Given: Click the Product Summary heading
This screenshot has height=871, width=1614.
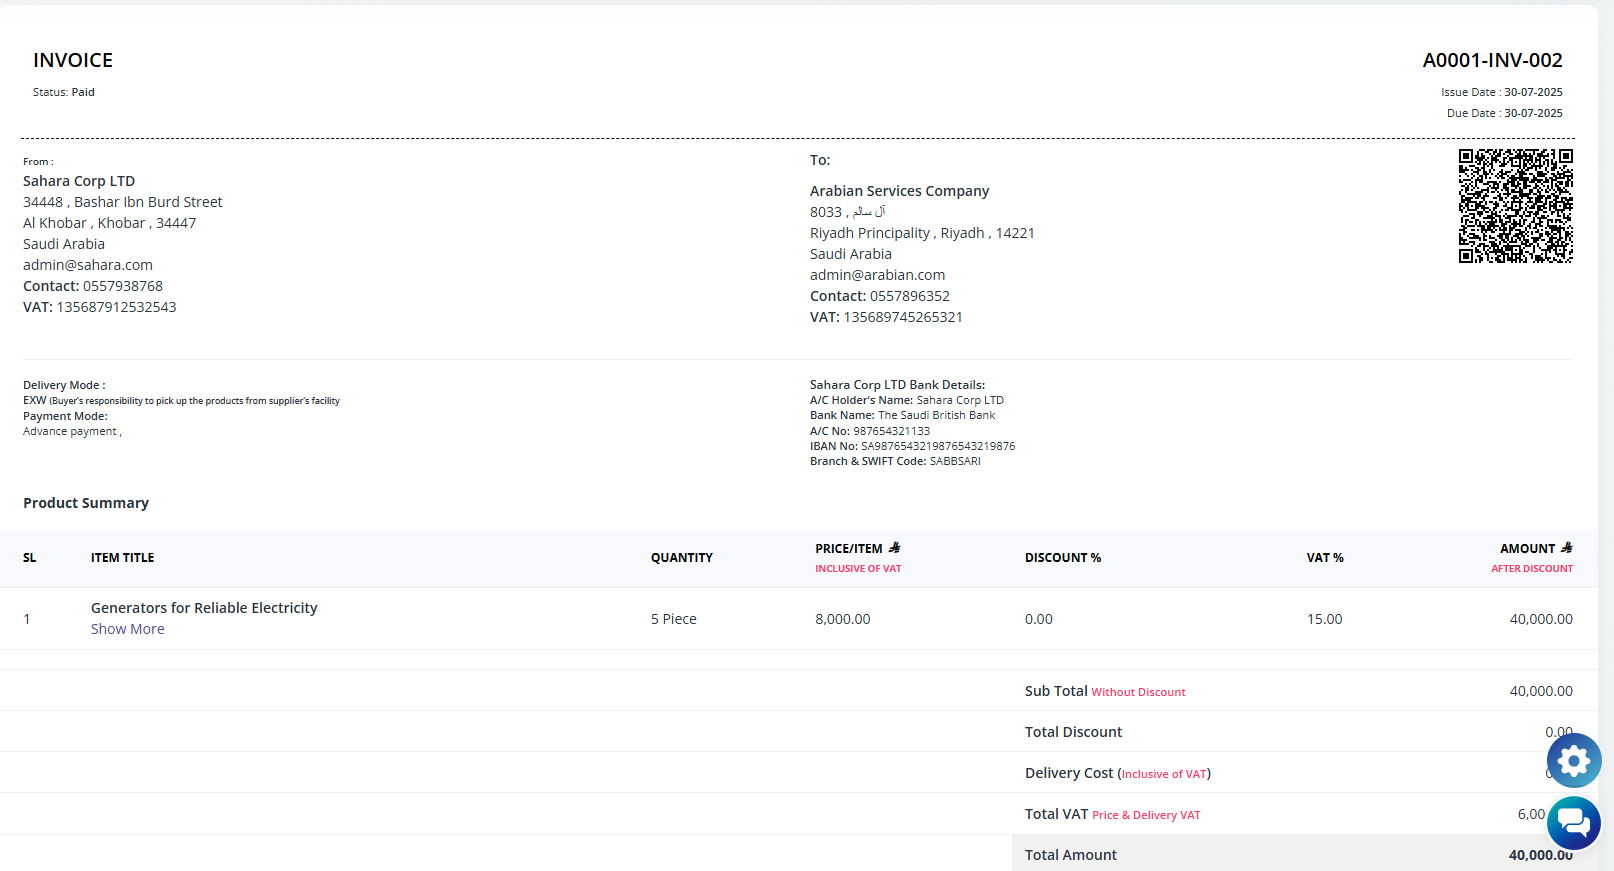Looking at the screenshot, I should click(86, 503).
